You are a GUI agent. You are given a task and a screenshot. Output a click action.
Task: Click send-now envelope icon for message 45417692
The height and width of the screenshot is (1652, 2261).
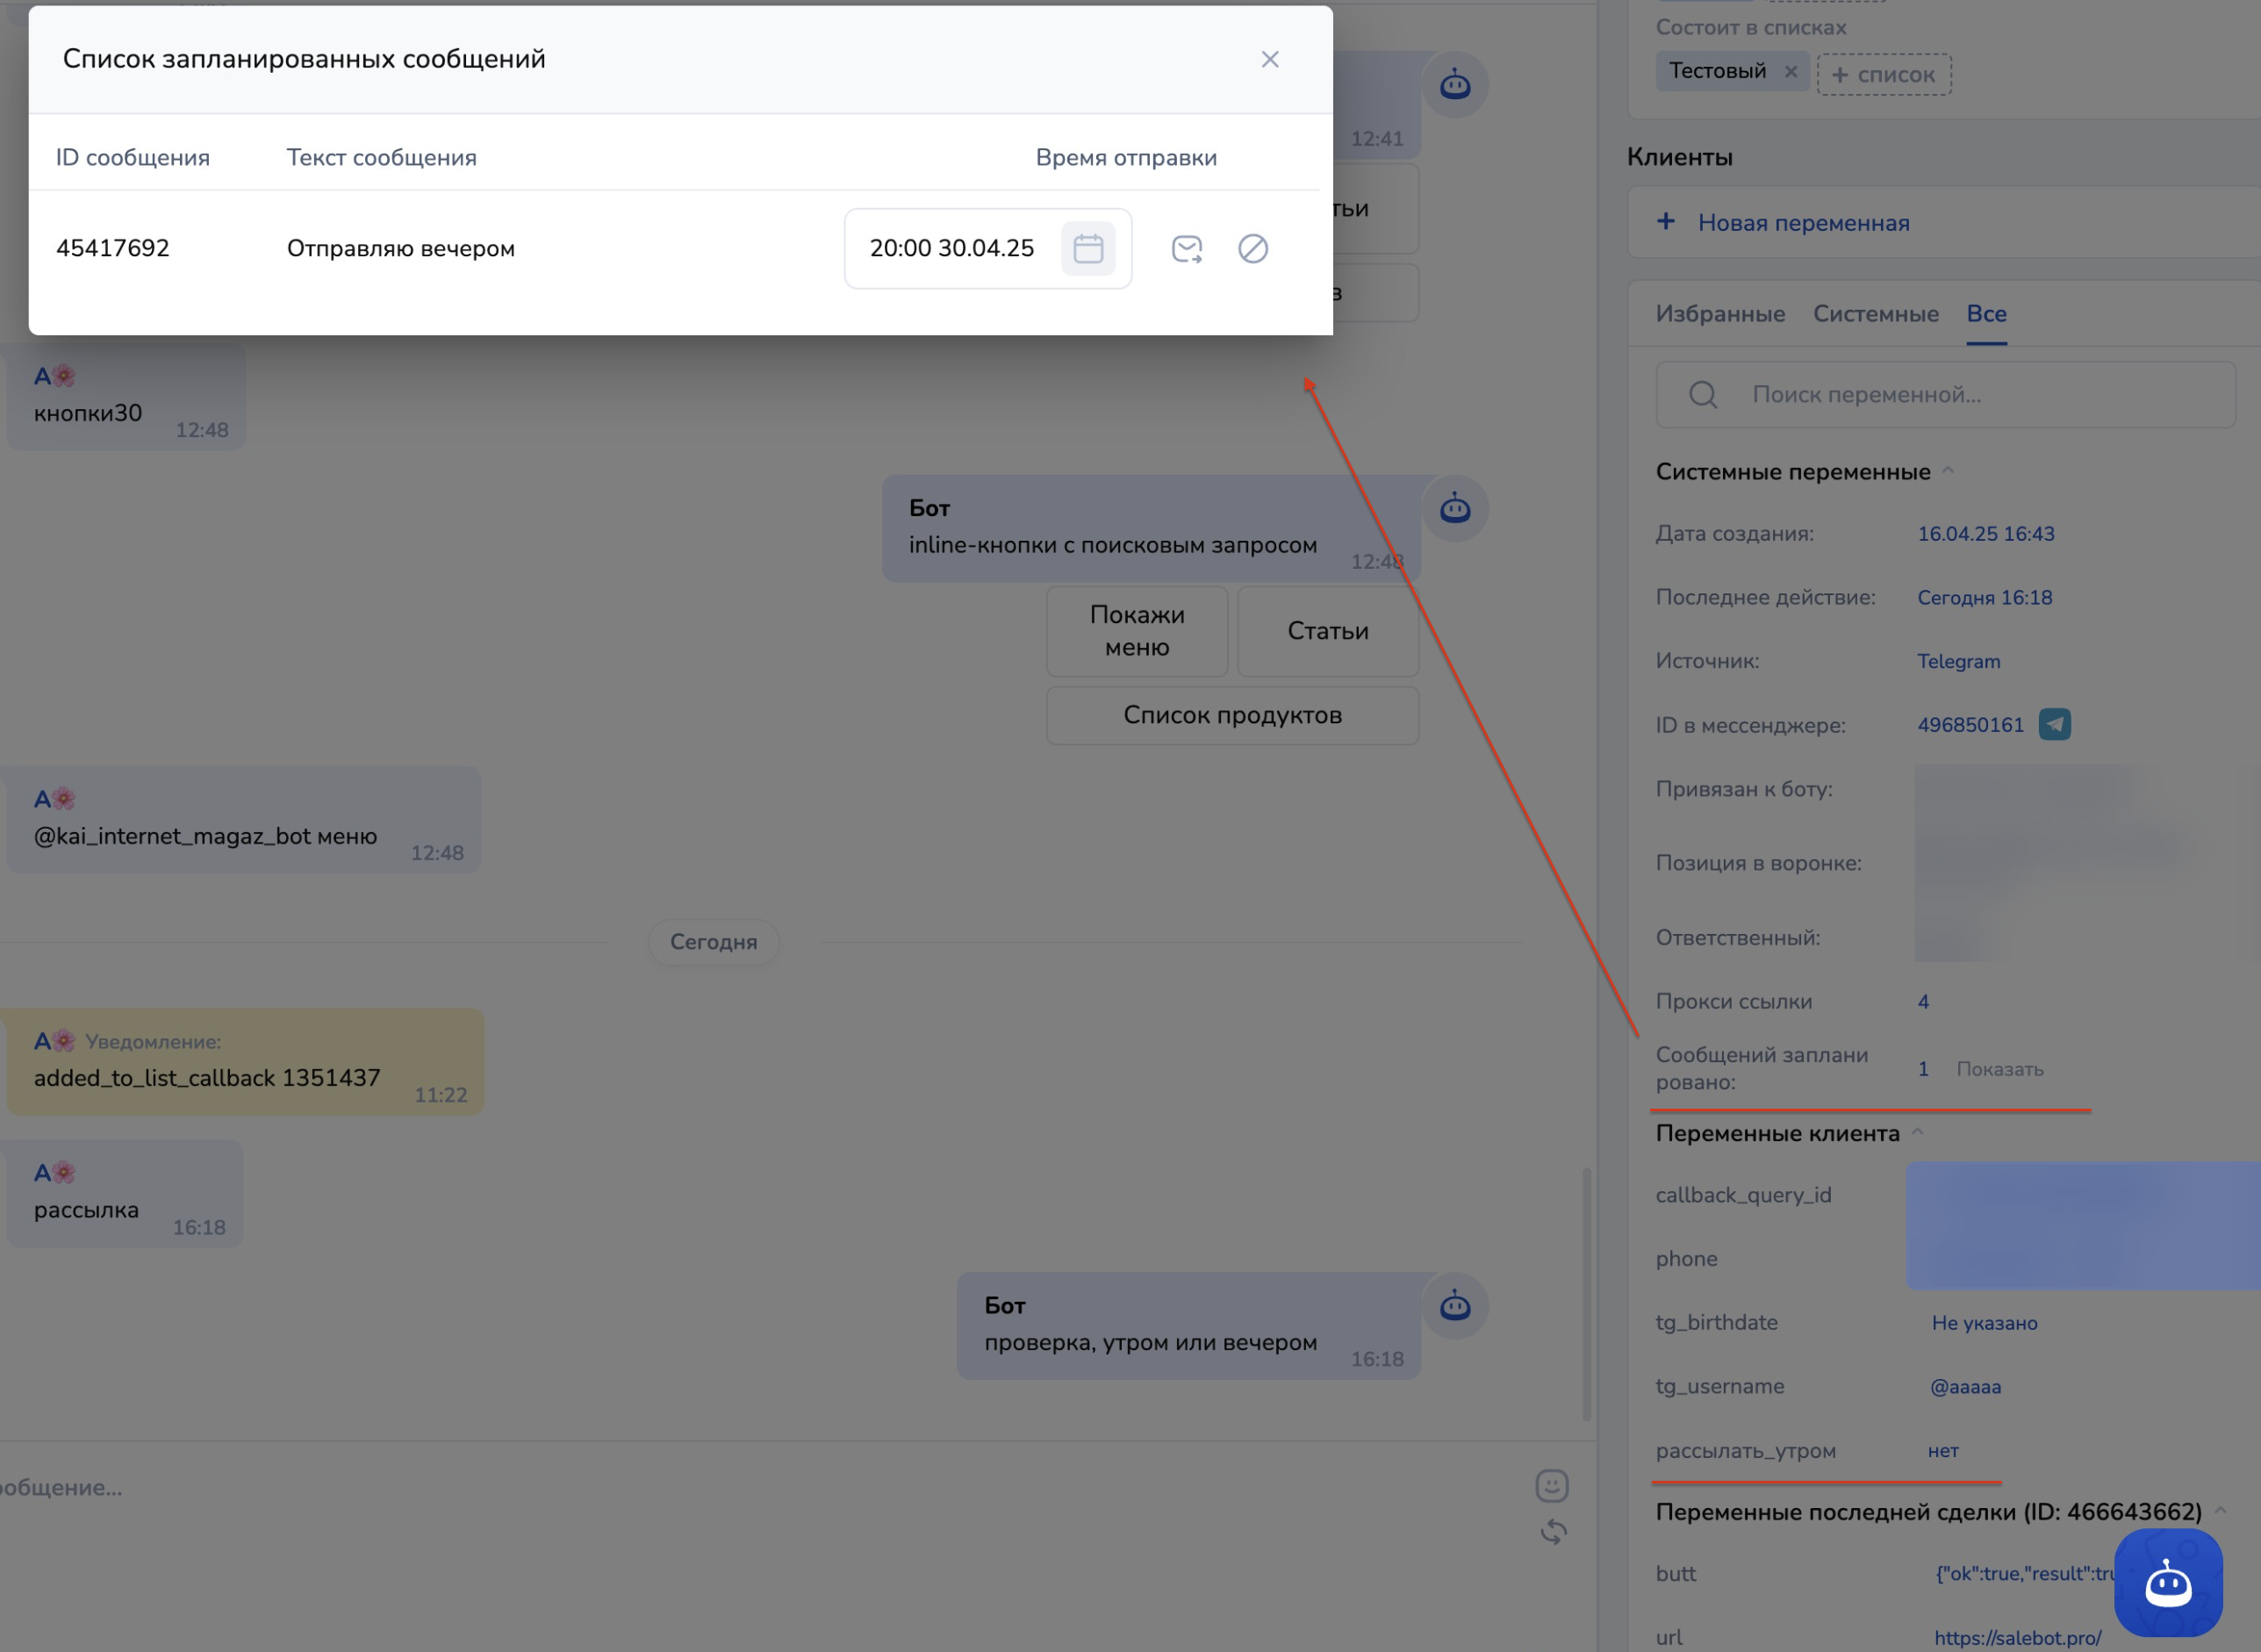click(1186, 248)
